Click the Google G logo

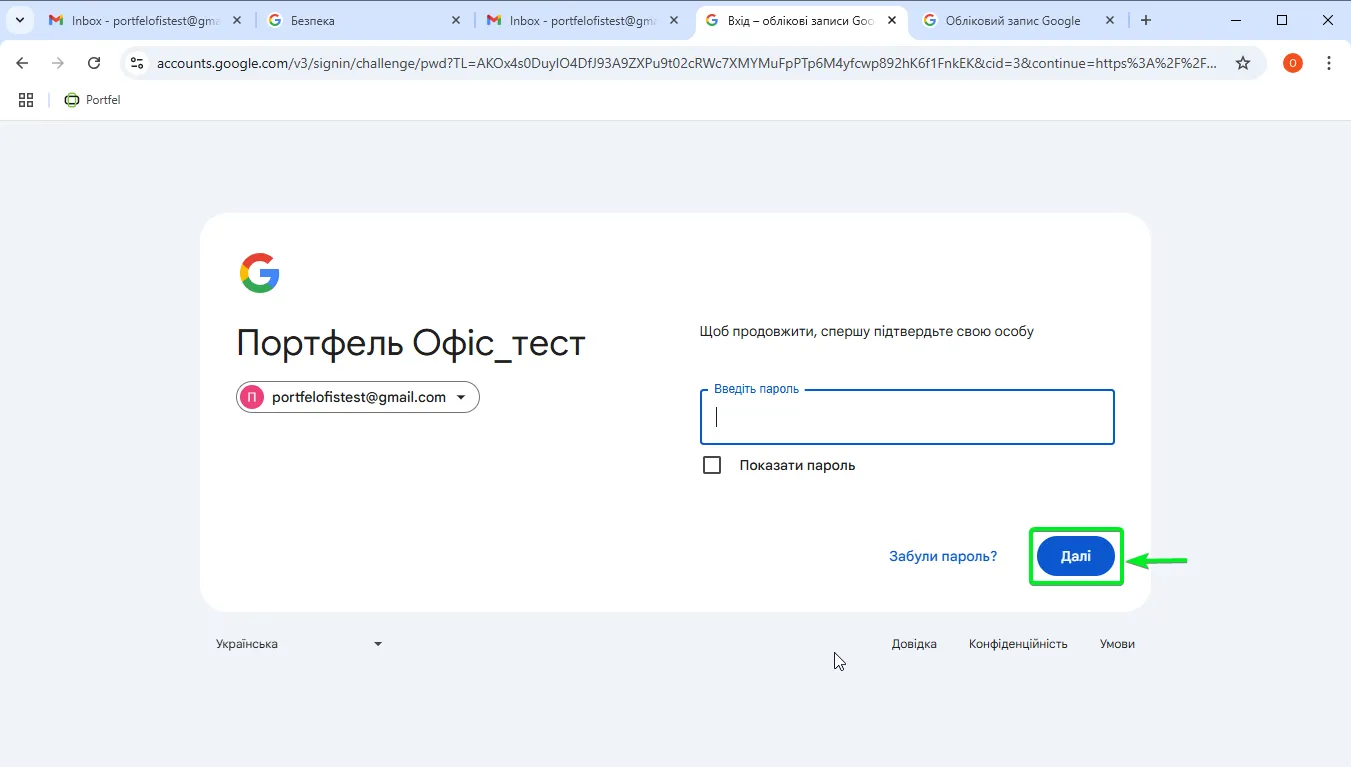pyautogui.click(x=259, y=273)
